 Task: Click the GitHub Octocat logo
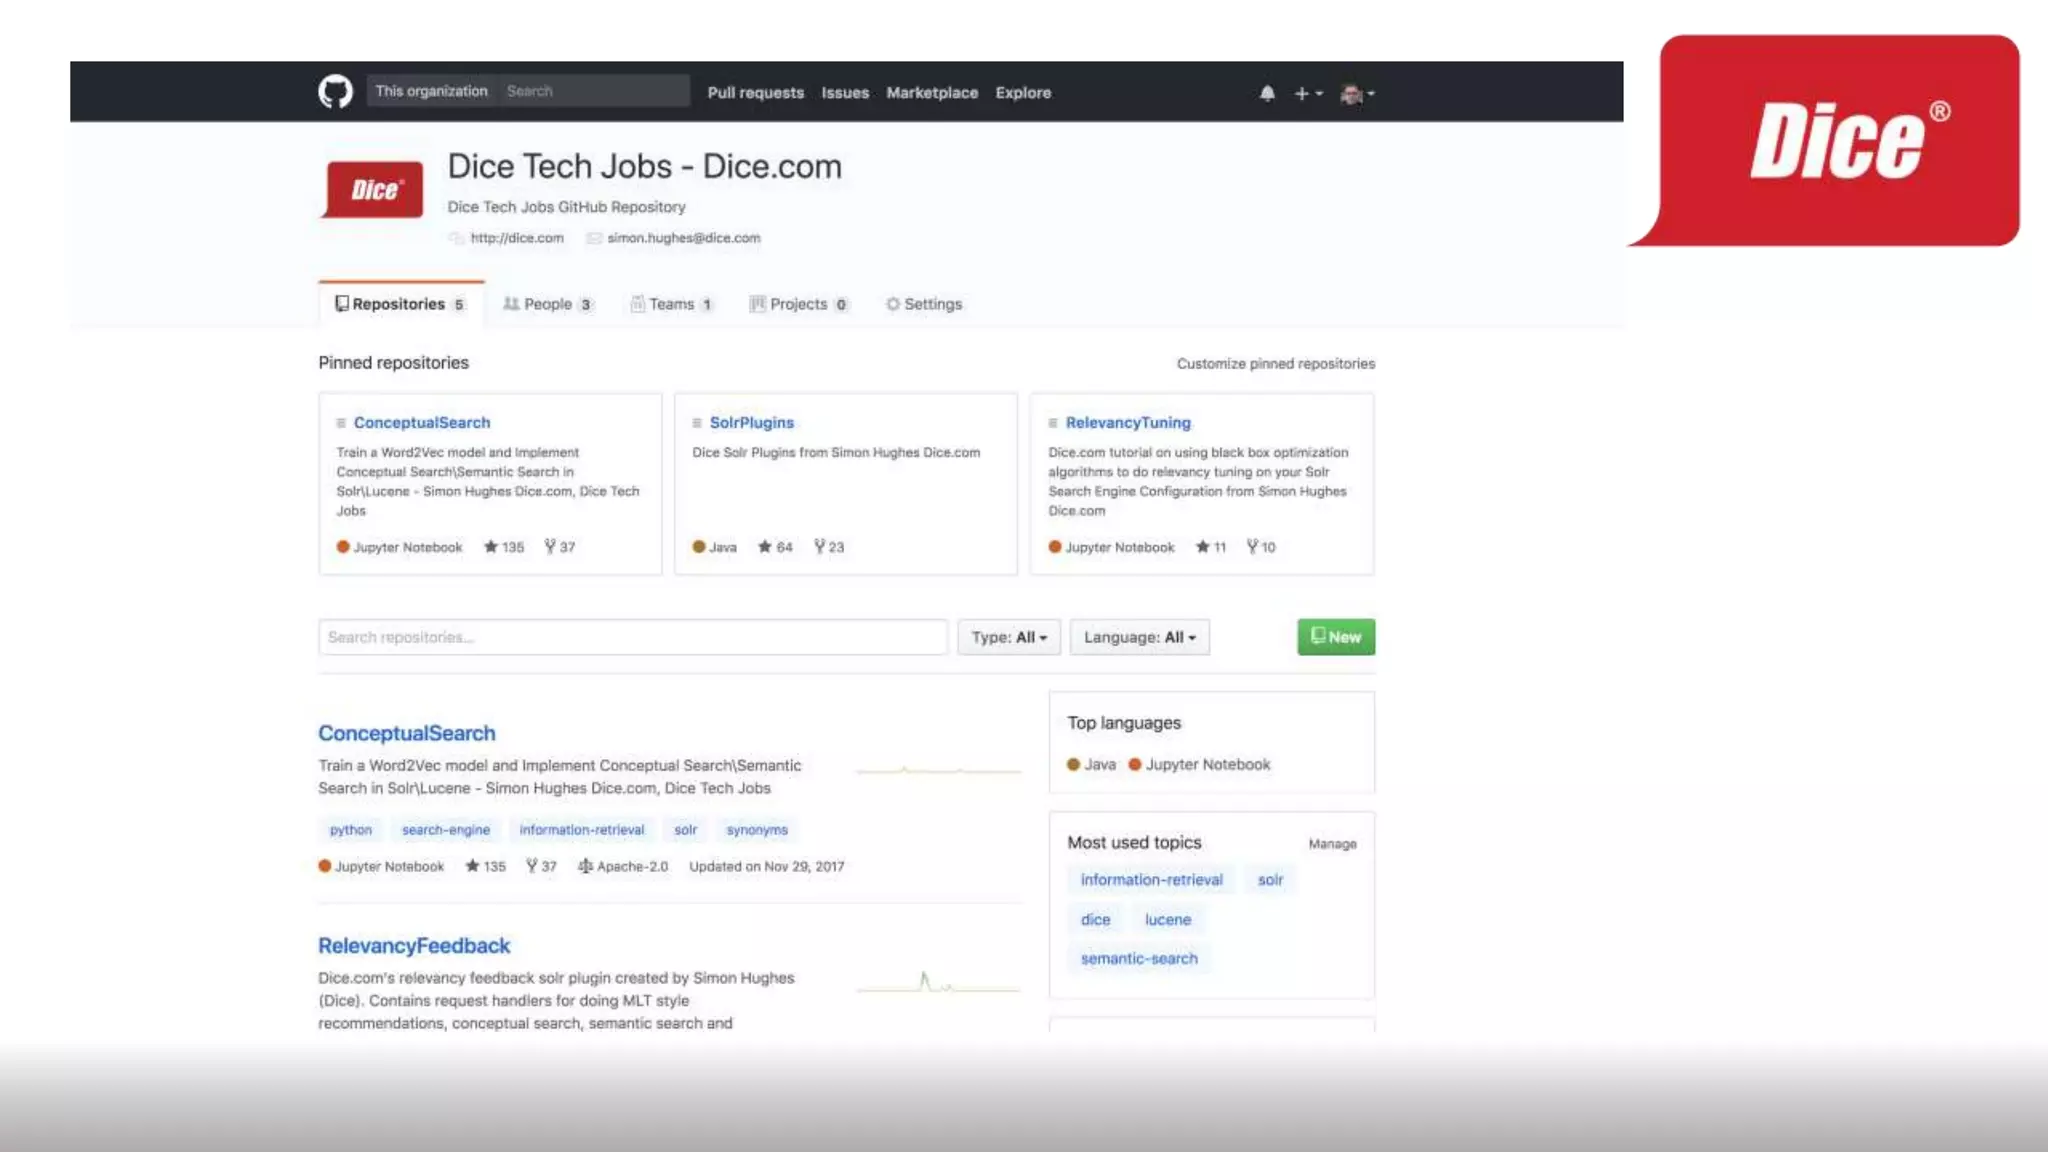point(335,92)
